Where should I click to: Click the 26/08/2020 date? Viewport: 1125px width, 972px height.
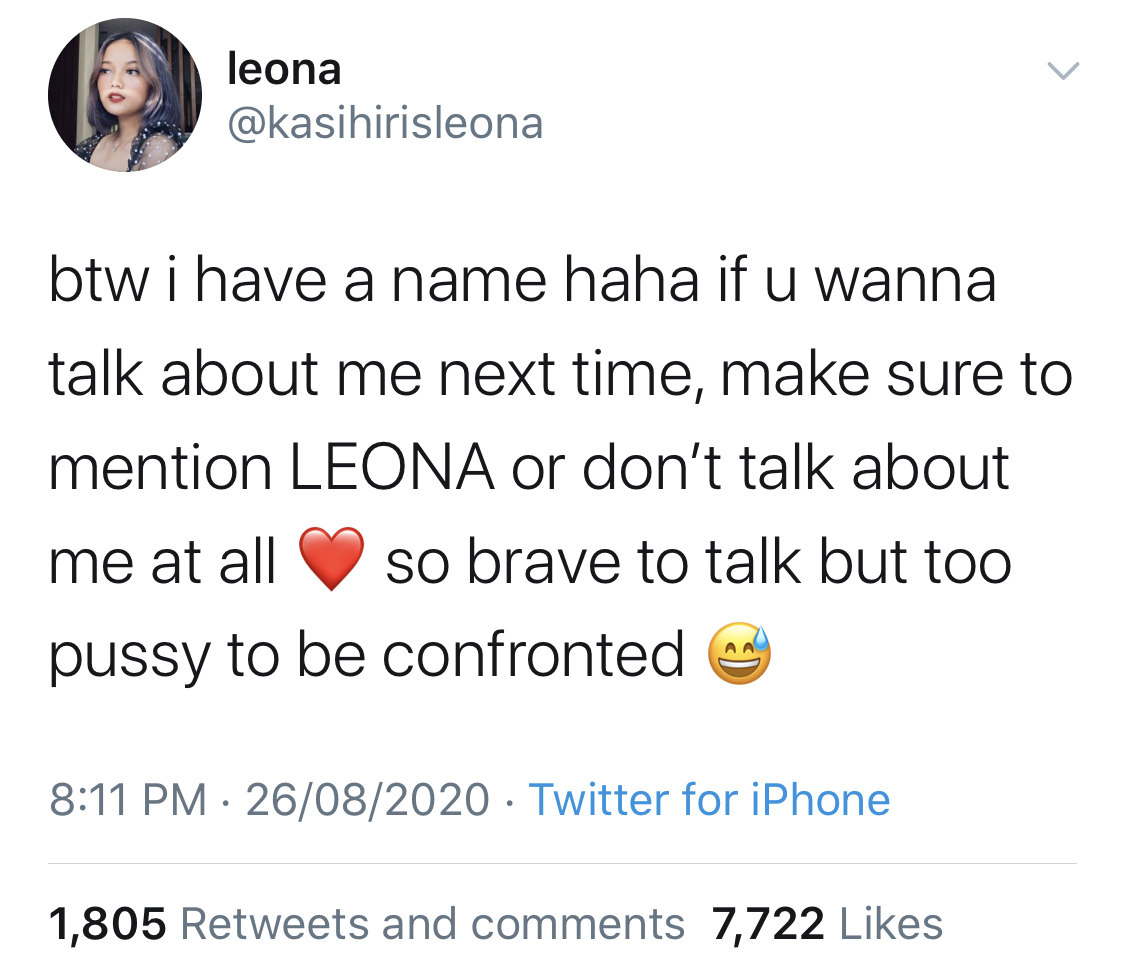(367, 799)
